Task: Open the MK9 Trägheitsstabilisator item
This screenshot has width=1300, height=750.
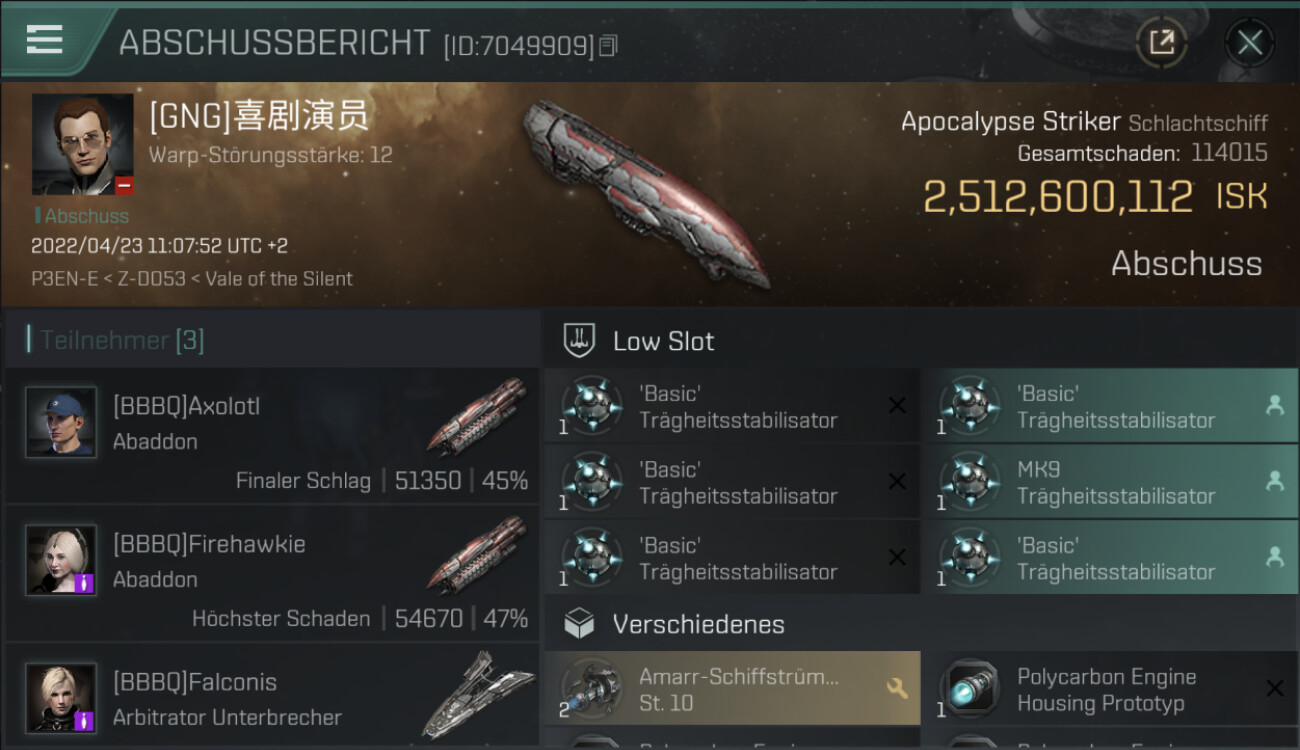Action: tap(1110, 482)
